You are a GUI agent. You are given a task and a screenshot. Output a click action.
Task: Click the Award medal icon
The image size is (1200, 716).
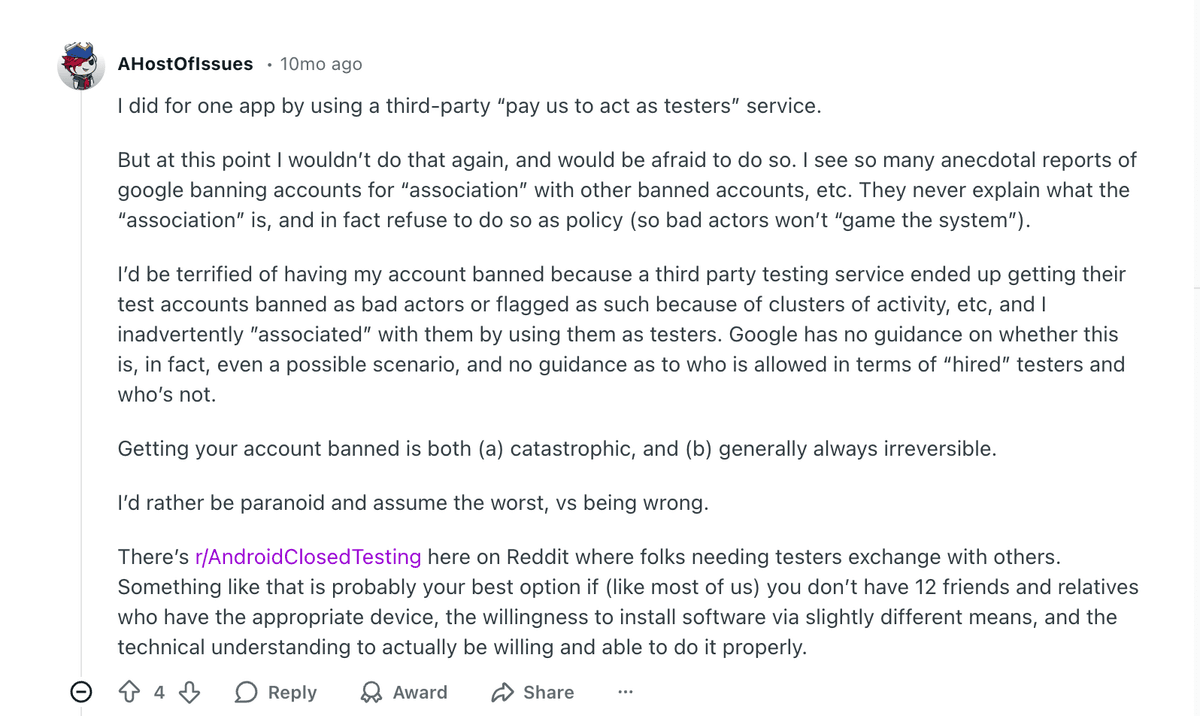pyautogui.click(x=371, y=692)
